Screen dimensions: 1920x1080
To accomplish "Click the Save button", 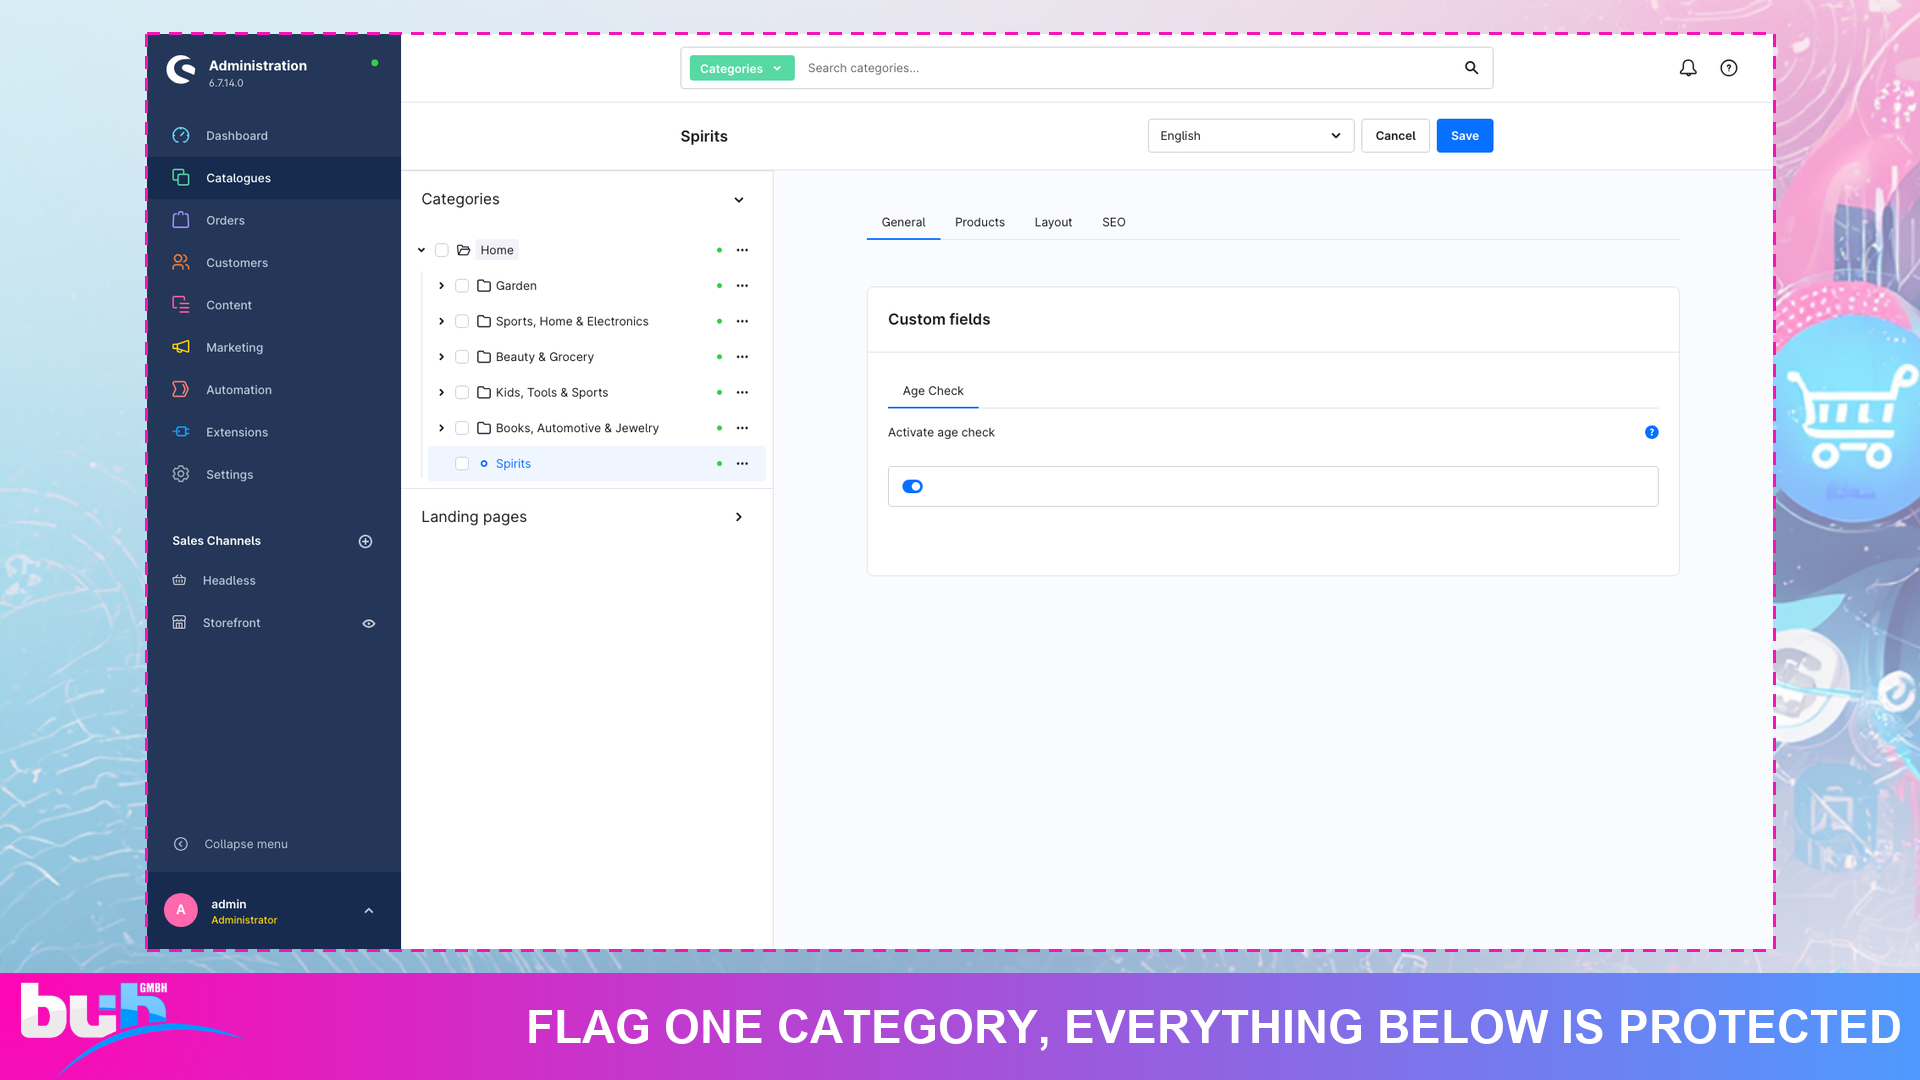I will (1465, 136).
